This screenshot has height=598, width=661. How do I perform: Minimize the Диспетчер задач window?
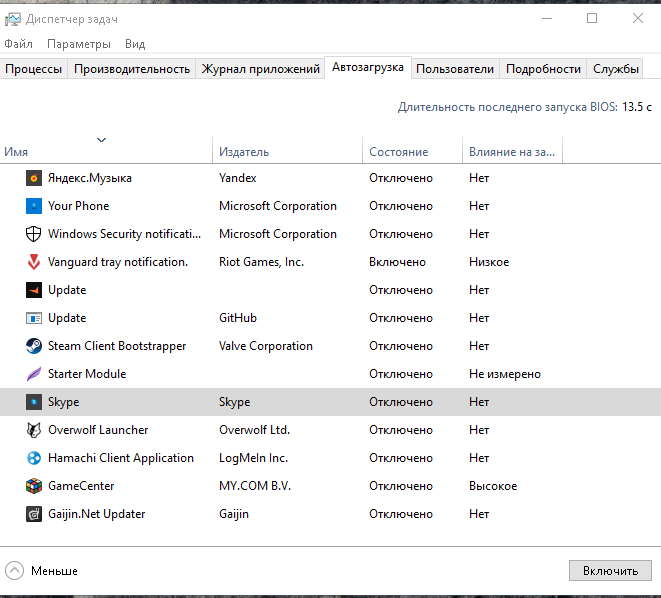pyautogui.click(x=547, y=18)
